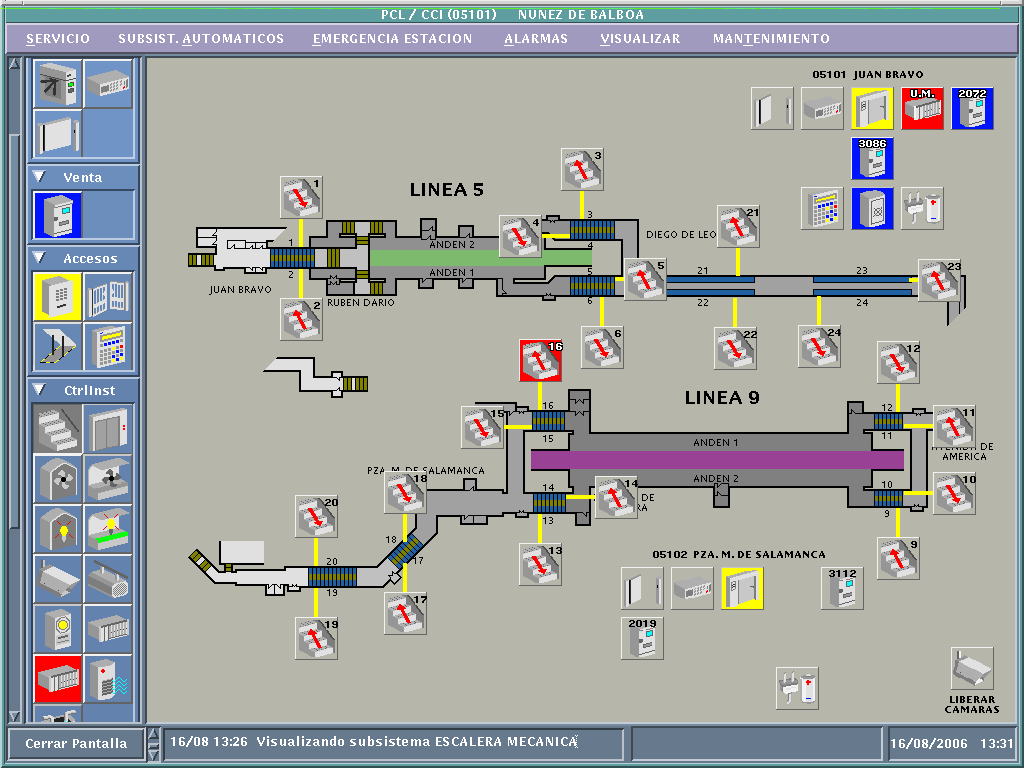1024x768 pixels.
Task: Open ticket machine 3086 icon
Action: 872,159
